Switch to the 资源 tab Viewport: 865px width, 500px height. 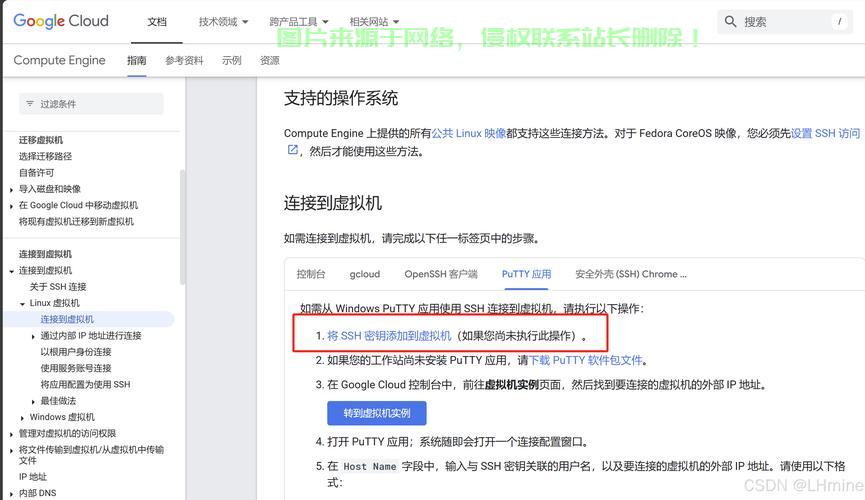coord(270,60)
